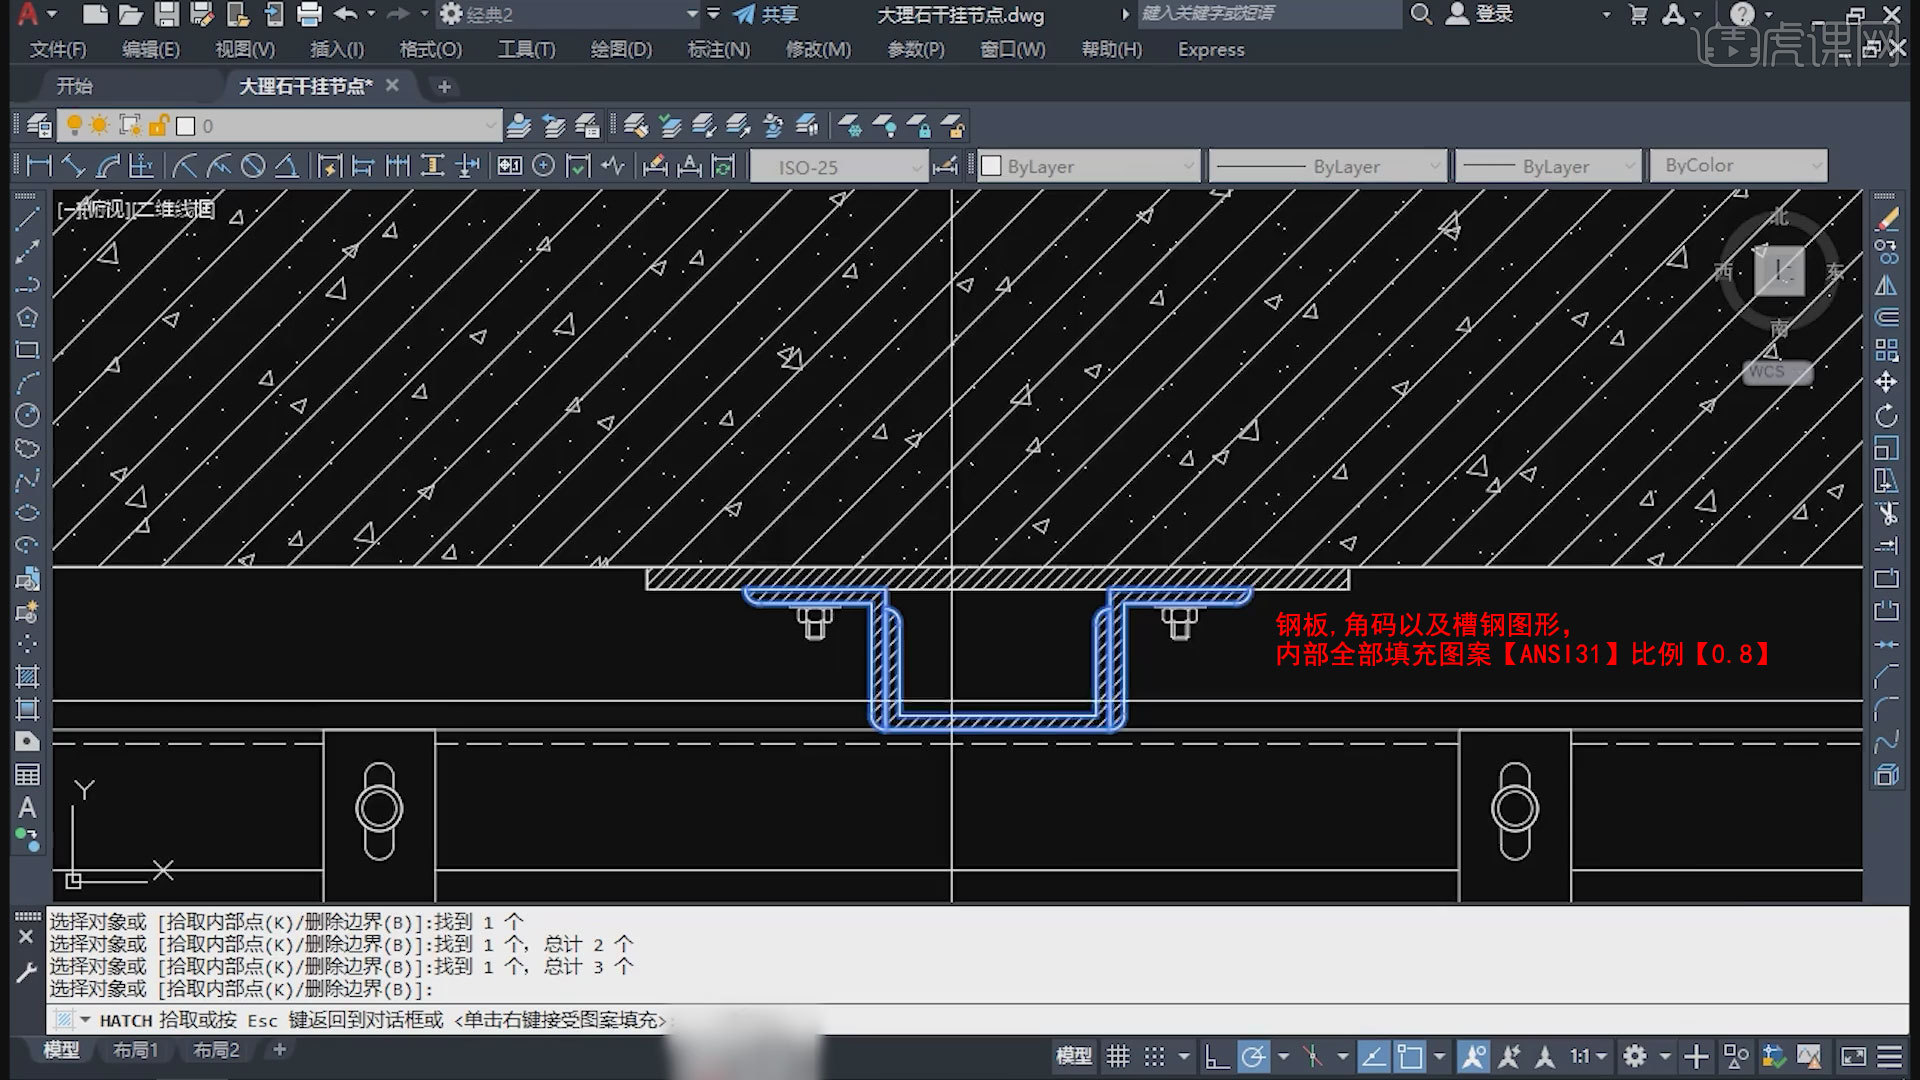Open Layer Properties Manager icon
The height and width of the screenshot is (1080, 1920).
coord(39,126)
